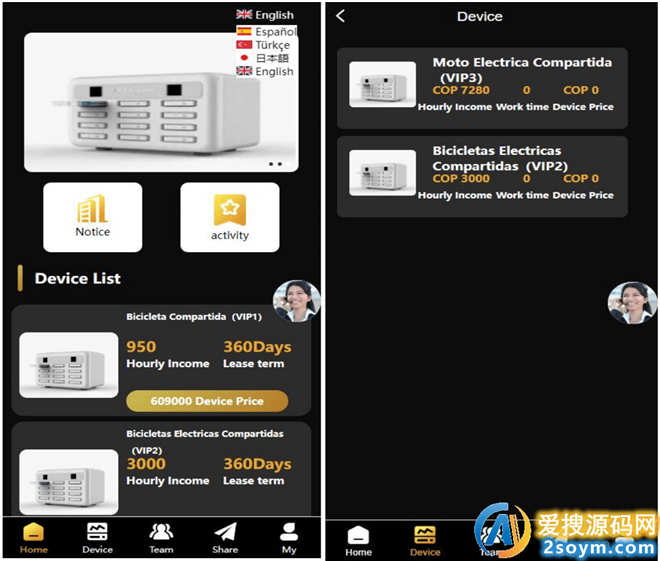
Task: Select Bicicleta Compartida (VIP1) title
Action: click(x=194, y=316)
